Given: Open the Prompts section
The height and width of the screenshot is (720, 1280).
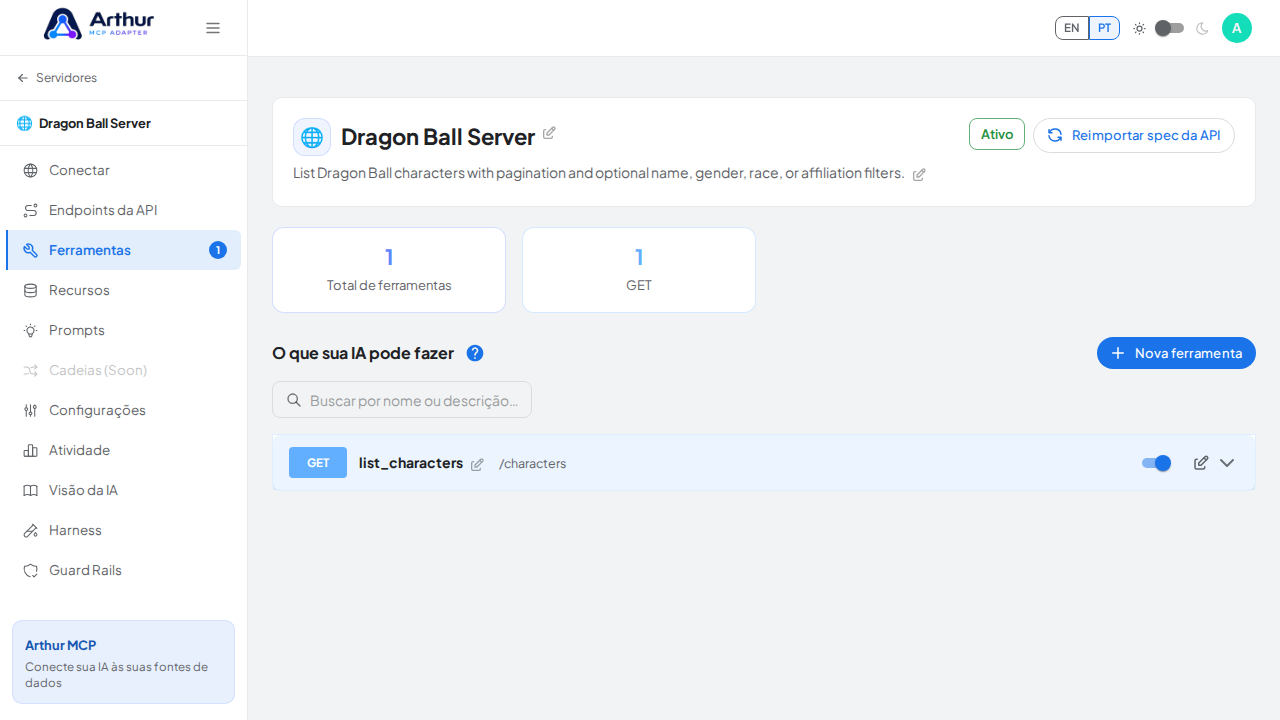Looking at the screenshot, I should (123, 330).
